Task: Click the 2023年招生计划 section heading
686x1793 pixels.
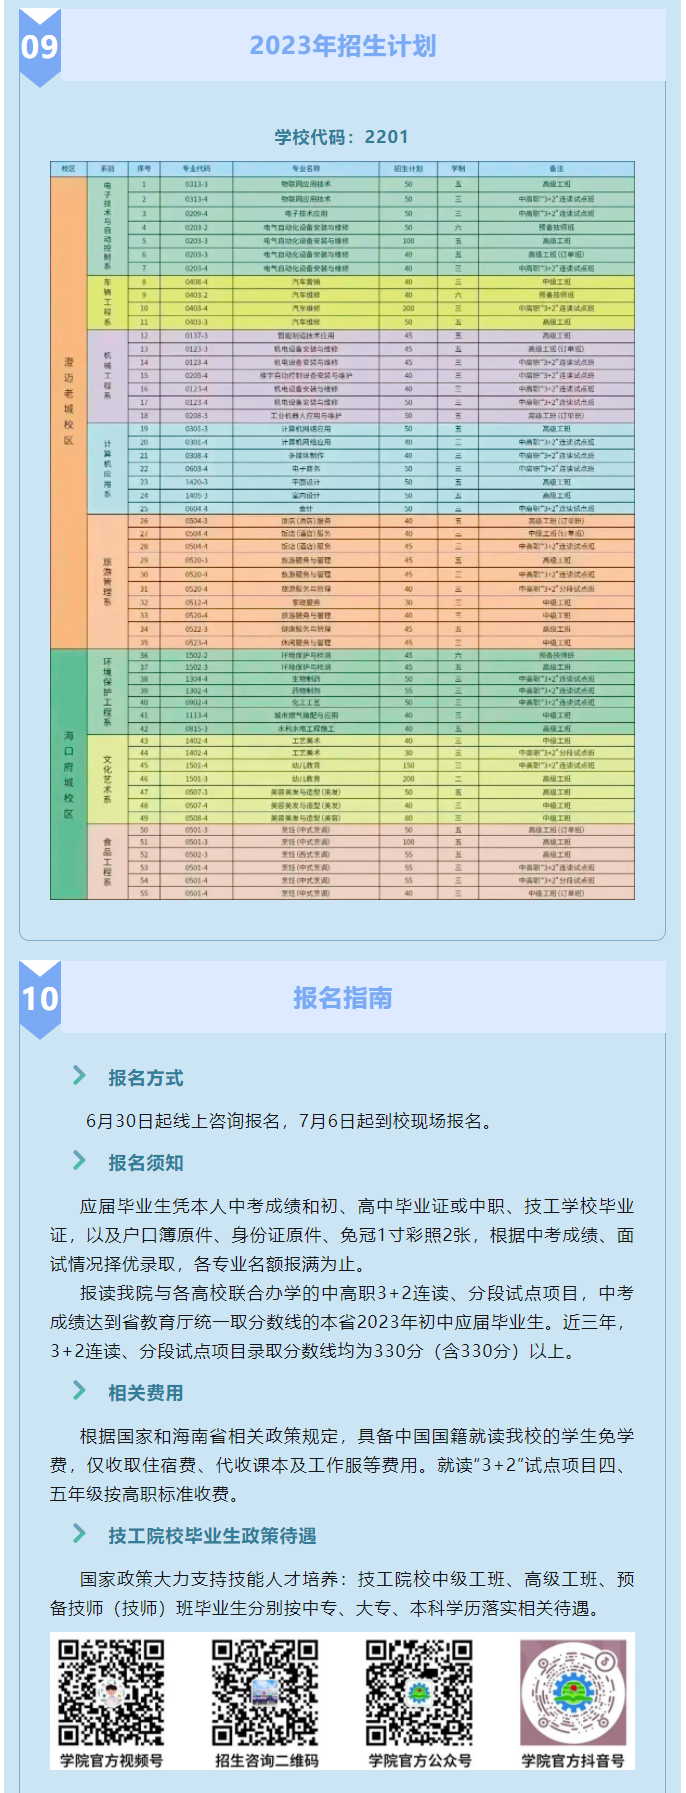Action: 343,46
